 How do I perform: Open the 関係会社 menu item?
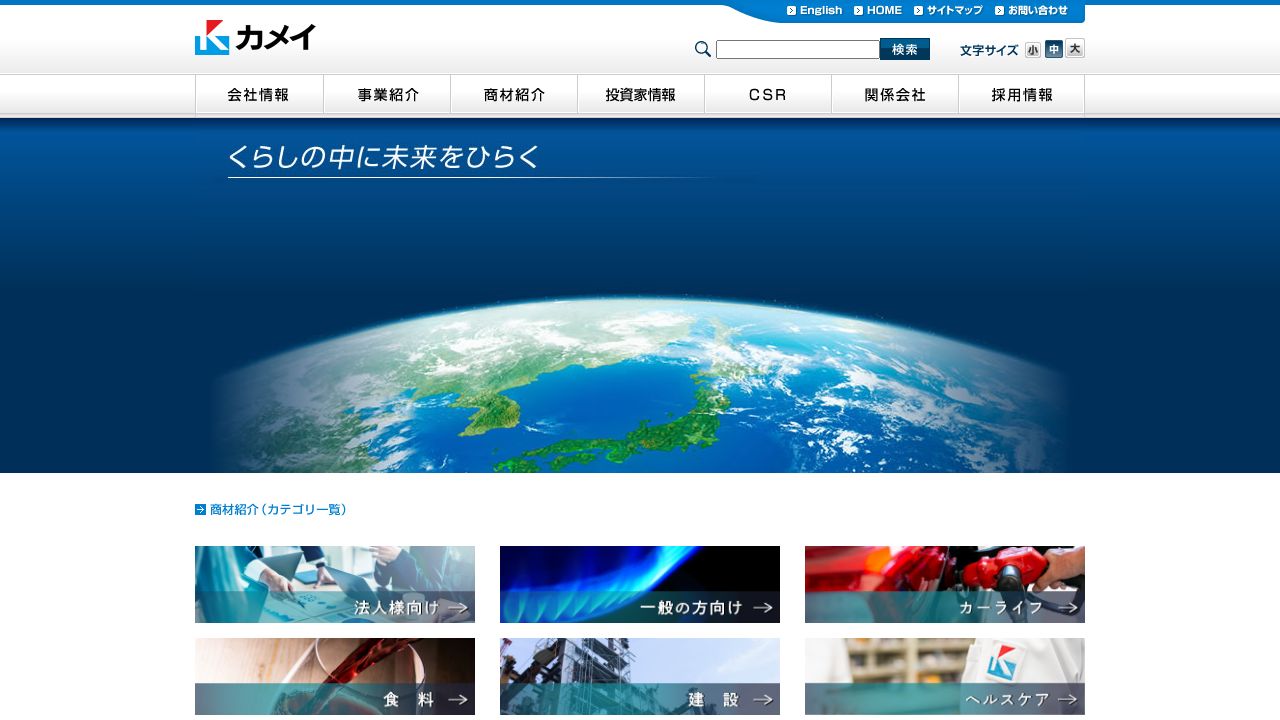coord(895,95)
